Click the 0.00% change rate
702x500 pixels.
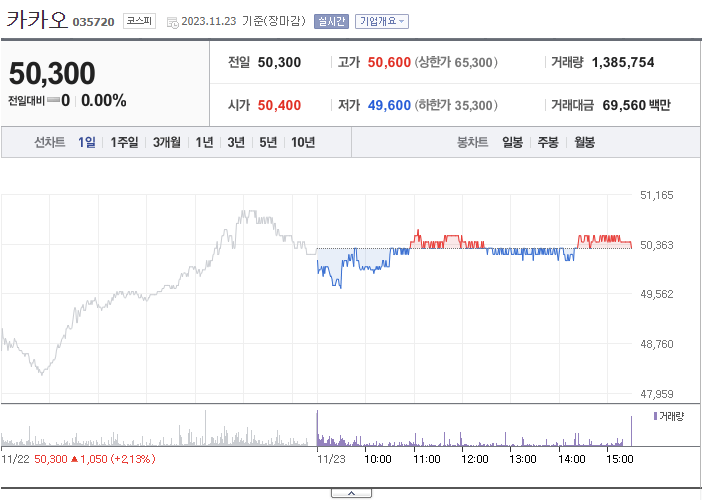pyautogui.click(x=104, y=100)
